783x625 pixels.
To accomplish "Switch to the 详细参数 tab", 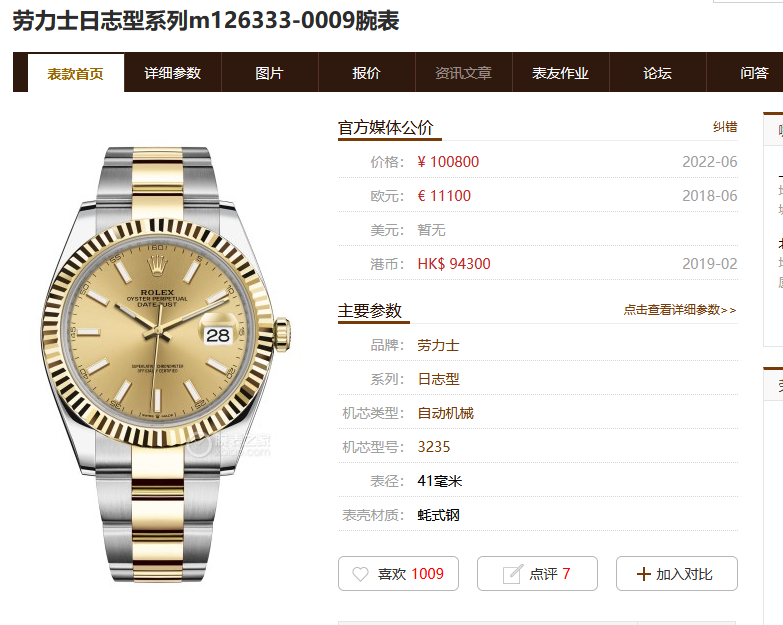I will (172, 73).
